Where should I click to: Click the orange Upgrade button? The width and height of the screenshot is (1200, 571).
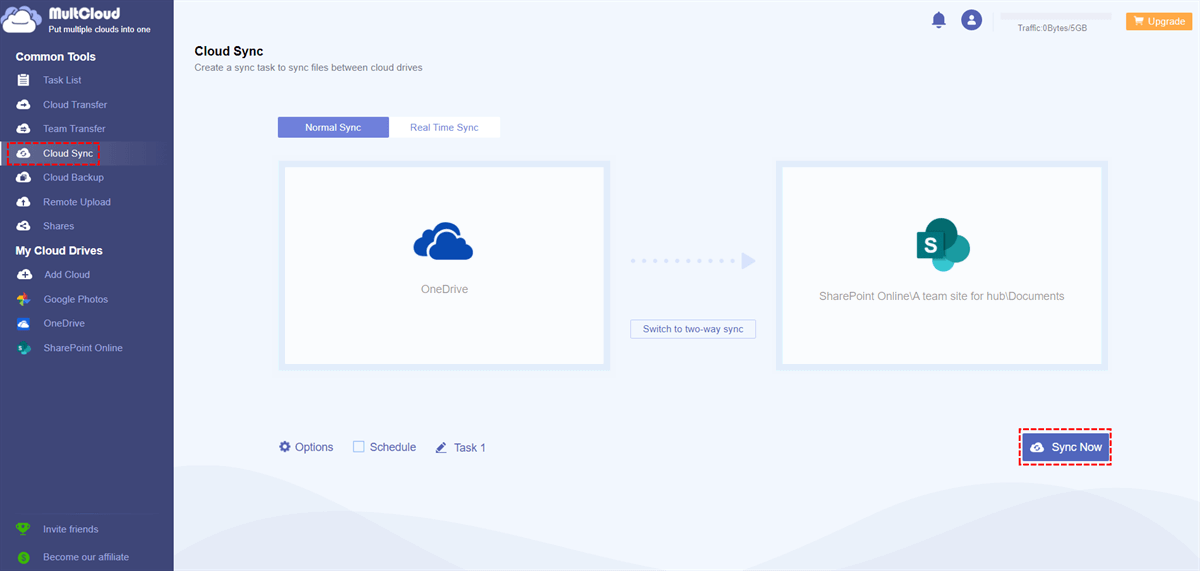point(1158,21)
